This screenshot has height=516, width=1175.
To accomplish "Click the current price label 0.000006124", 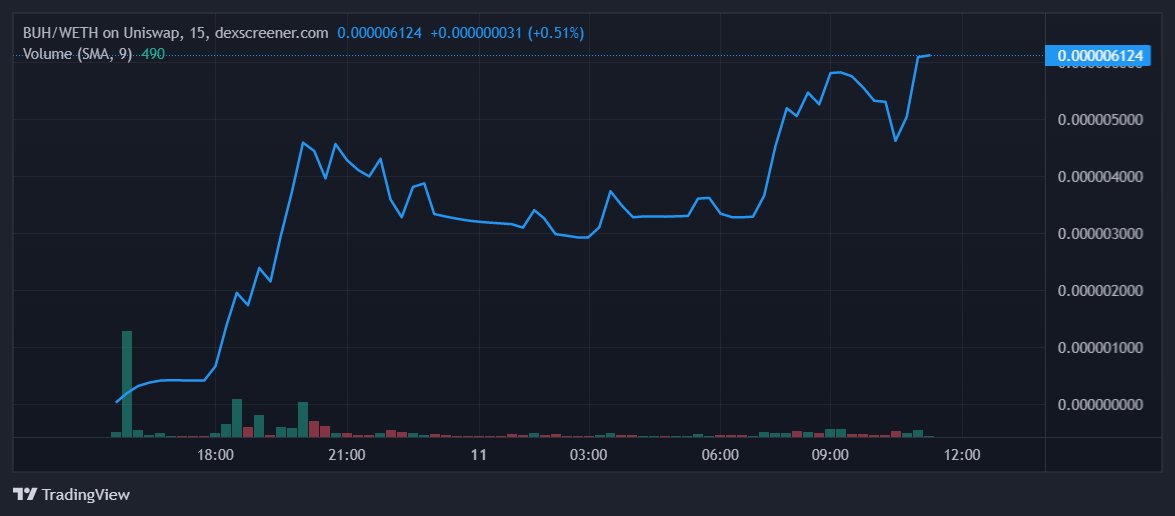I will point(1099,55).
